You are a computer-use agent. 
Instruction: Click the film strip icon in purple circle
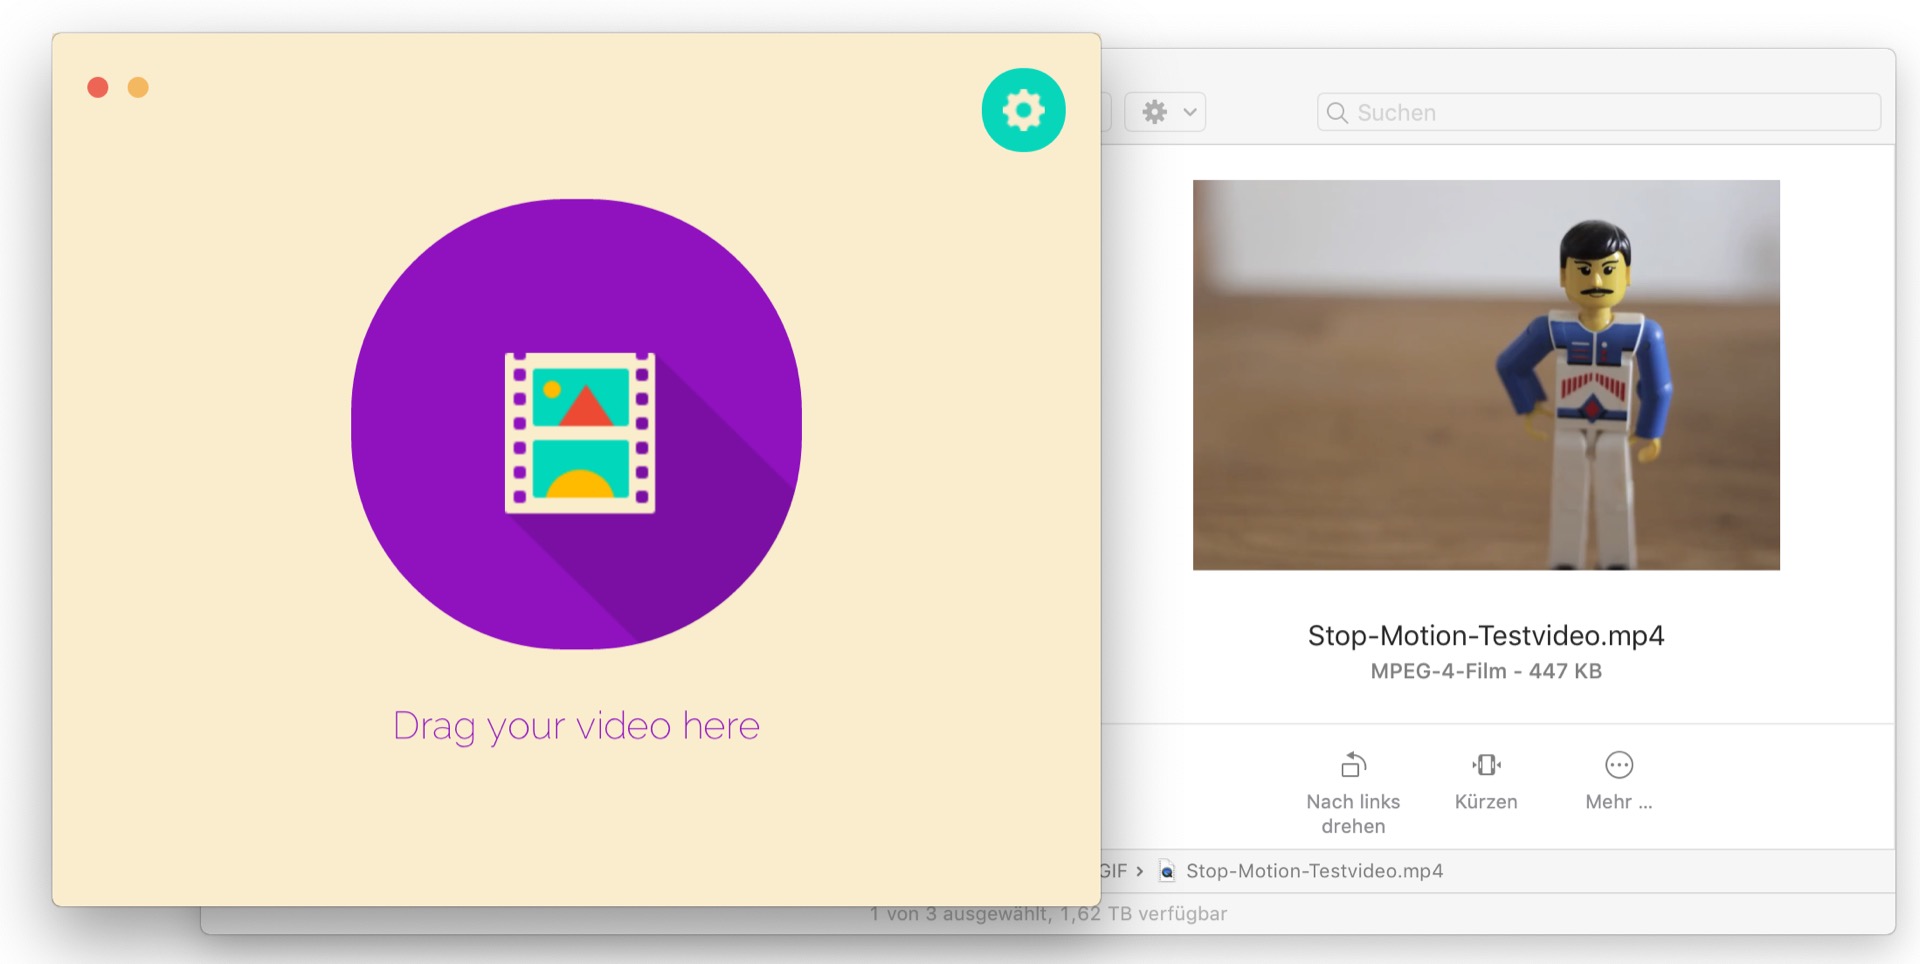click(x=580, y=432)
